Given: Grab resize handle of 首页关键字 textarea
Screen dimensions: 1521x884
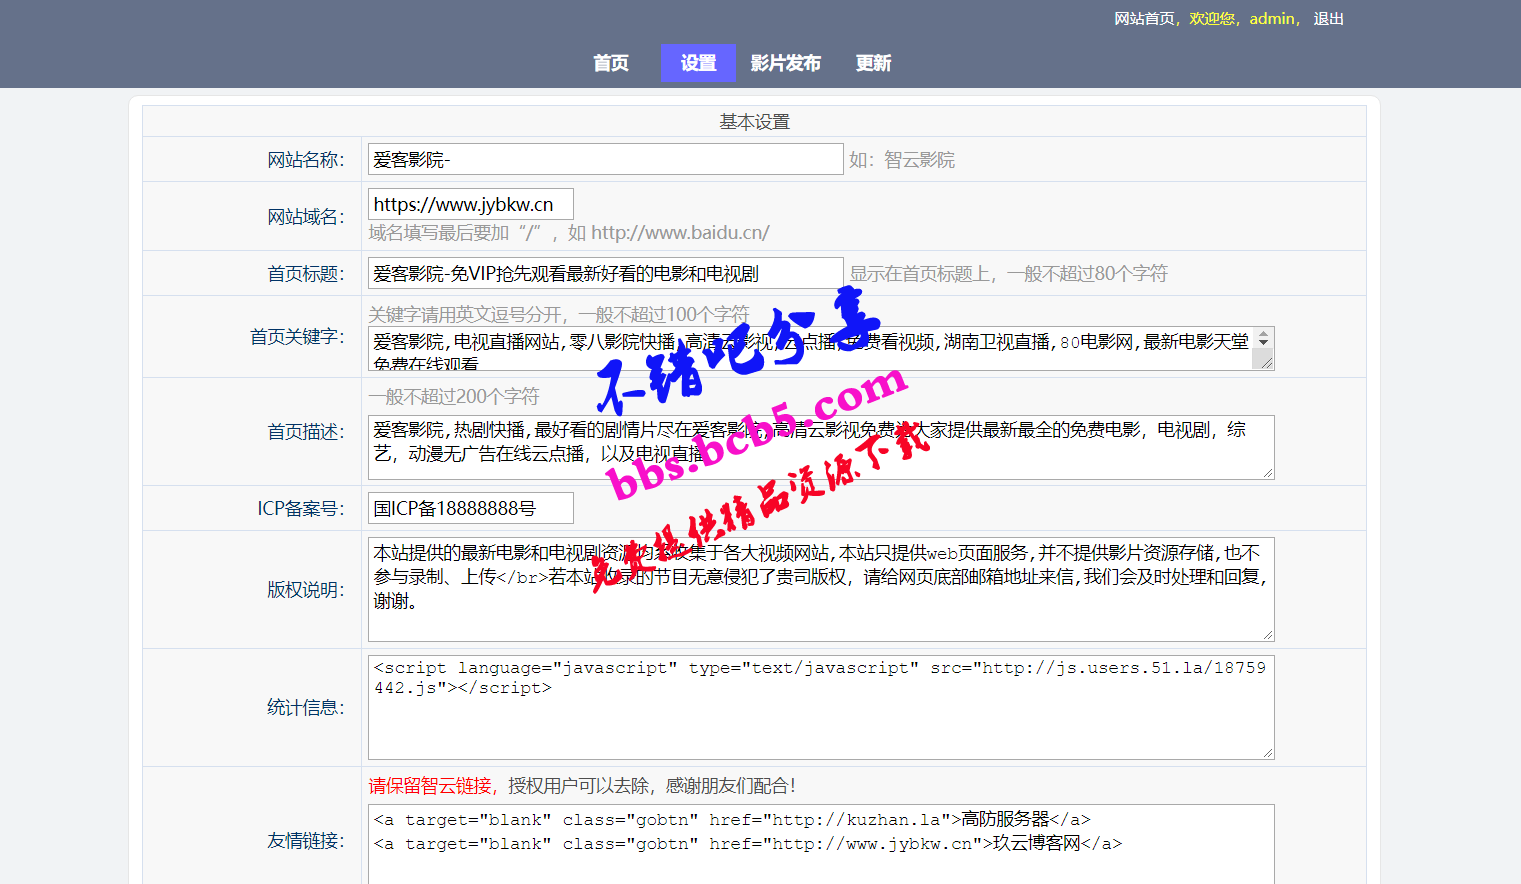Looking at the screenshot, I should tap(1267, 363).
